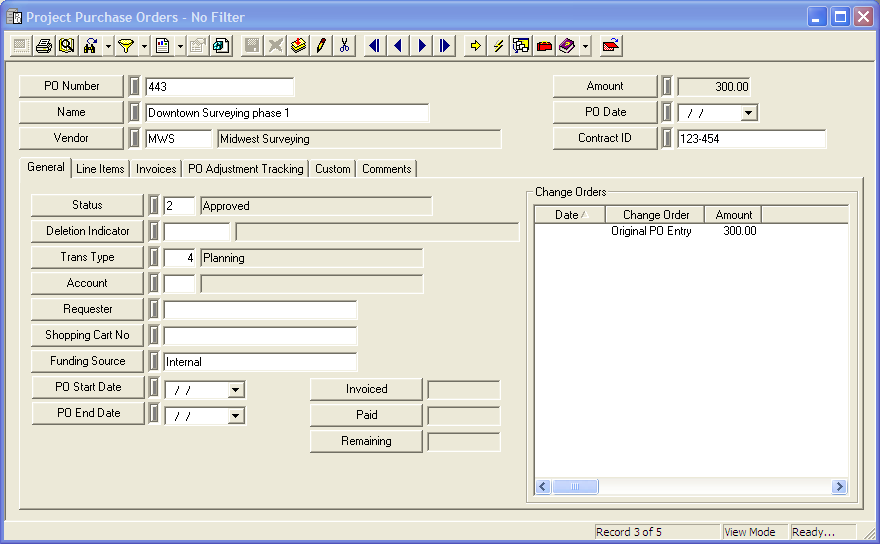Screen dimensions: 880x544
Task: Select the Original PO Entry row
Action: point(691,231)
